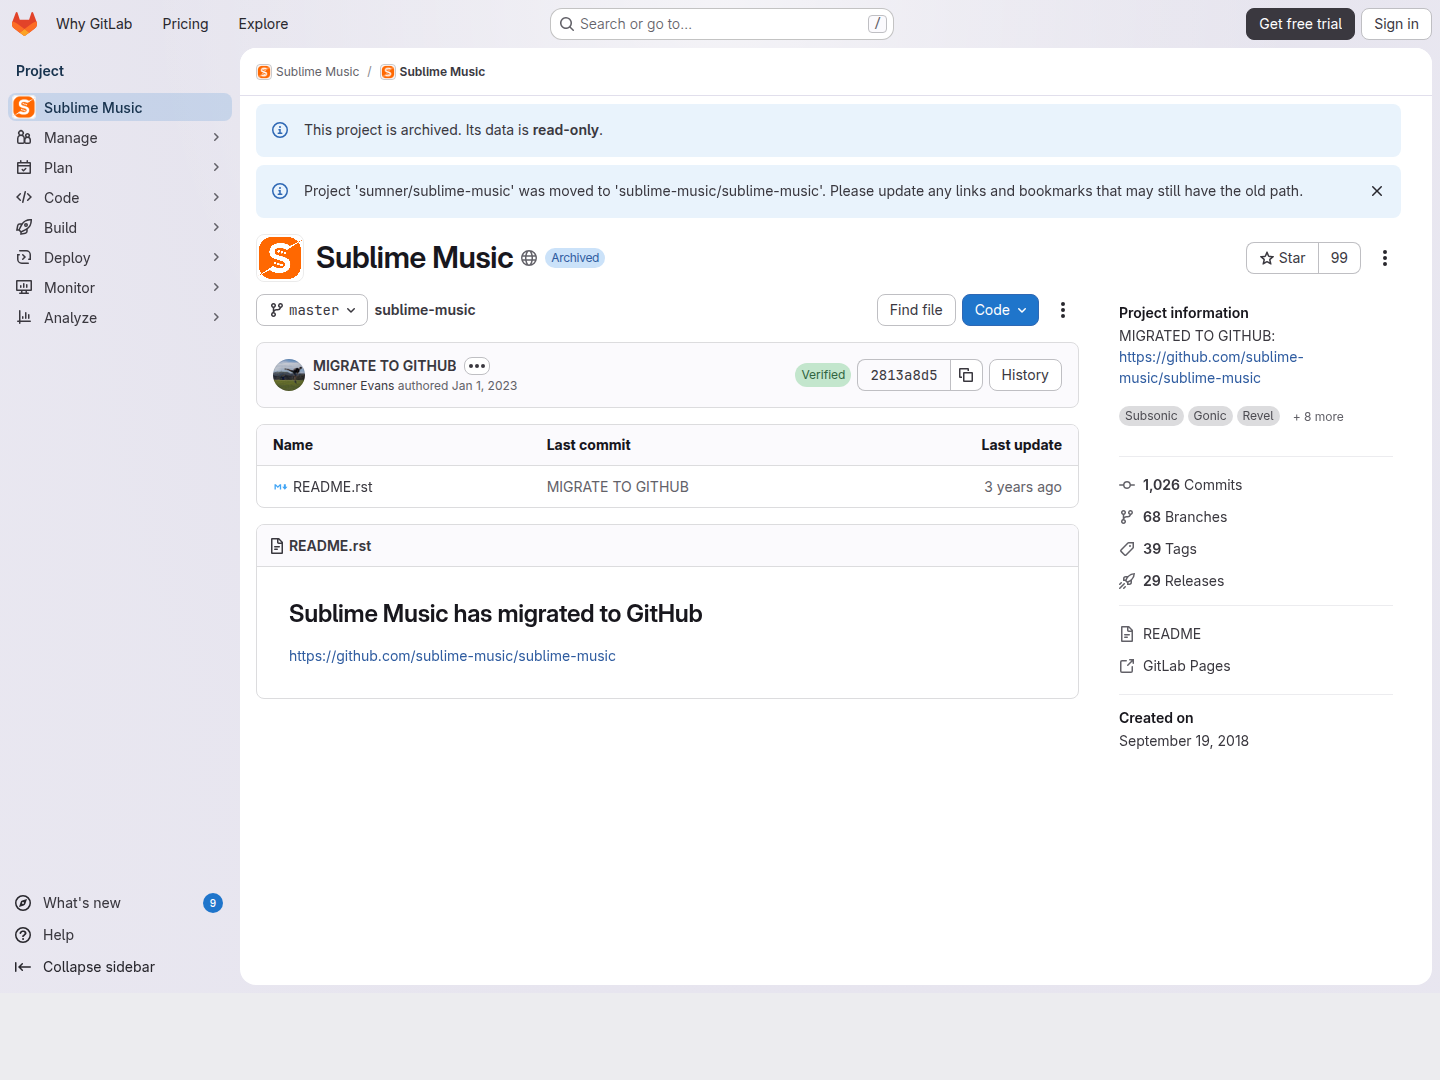Open GitHub link in Project information
This screenshot has width=1440, height=1080.
coord(1211,367)
